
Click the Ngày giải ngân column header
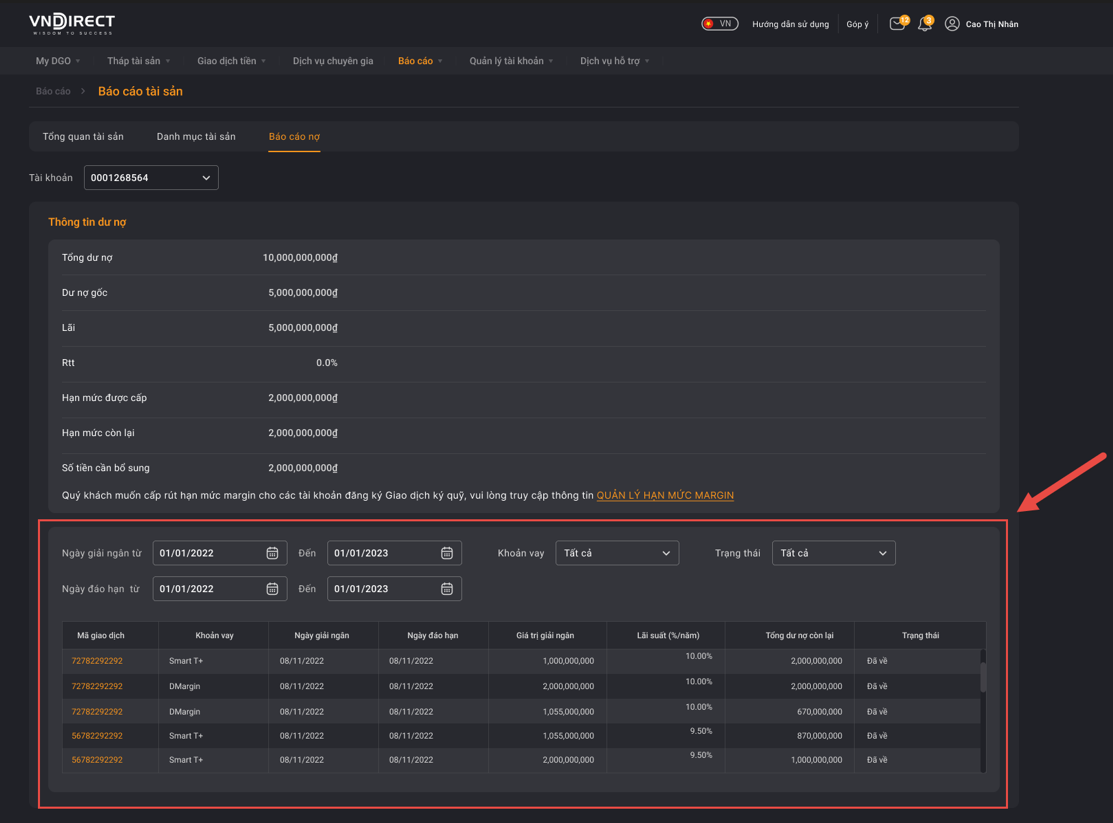[322, 636]
